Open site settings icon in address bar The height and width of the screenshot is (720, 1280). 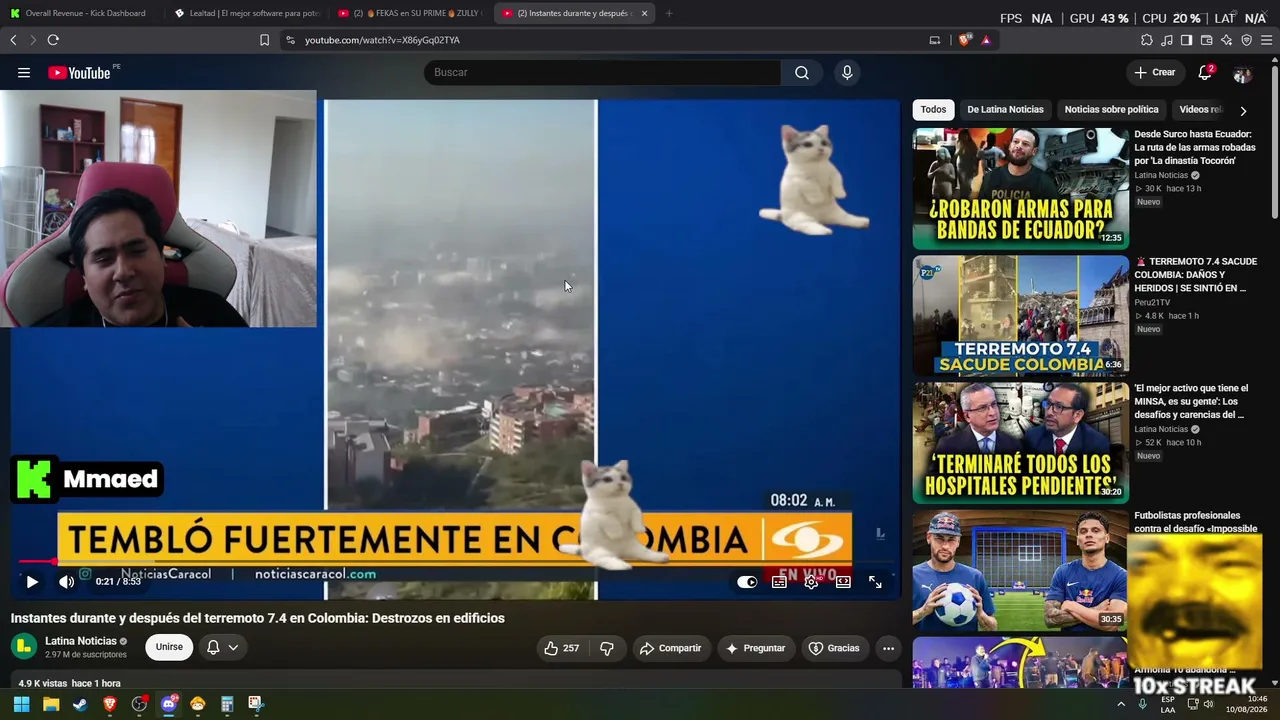pyautogui.click(x=290, y=40)
